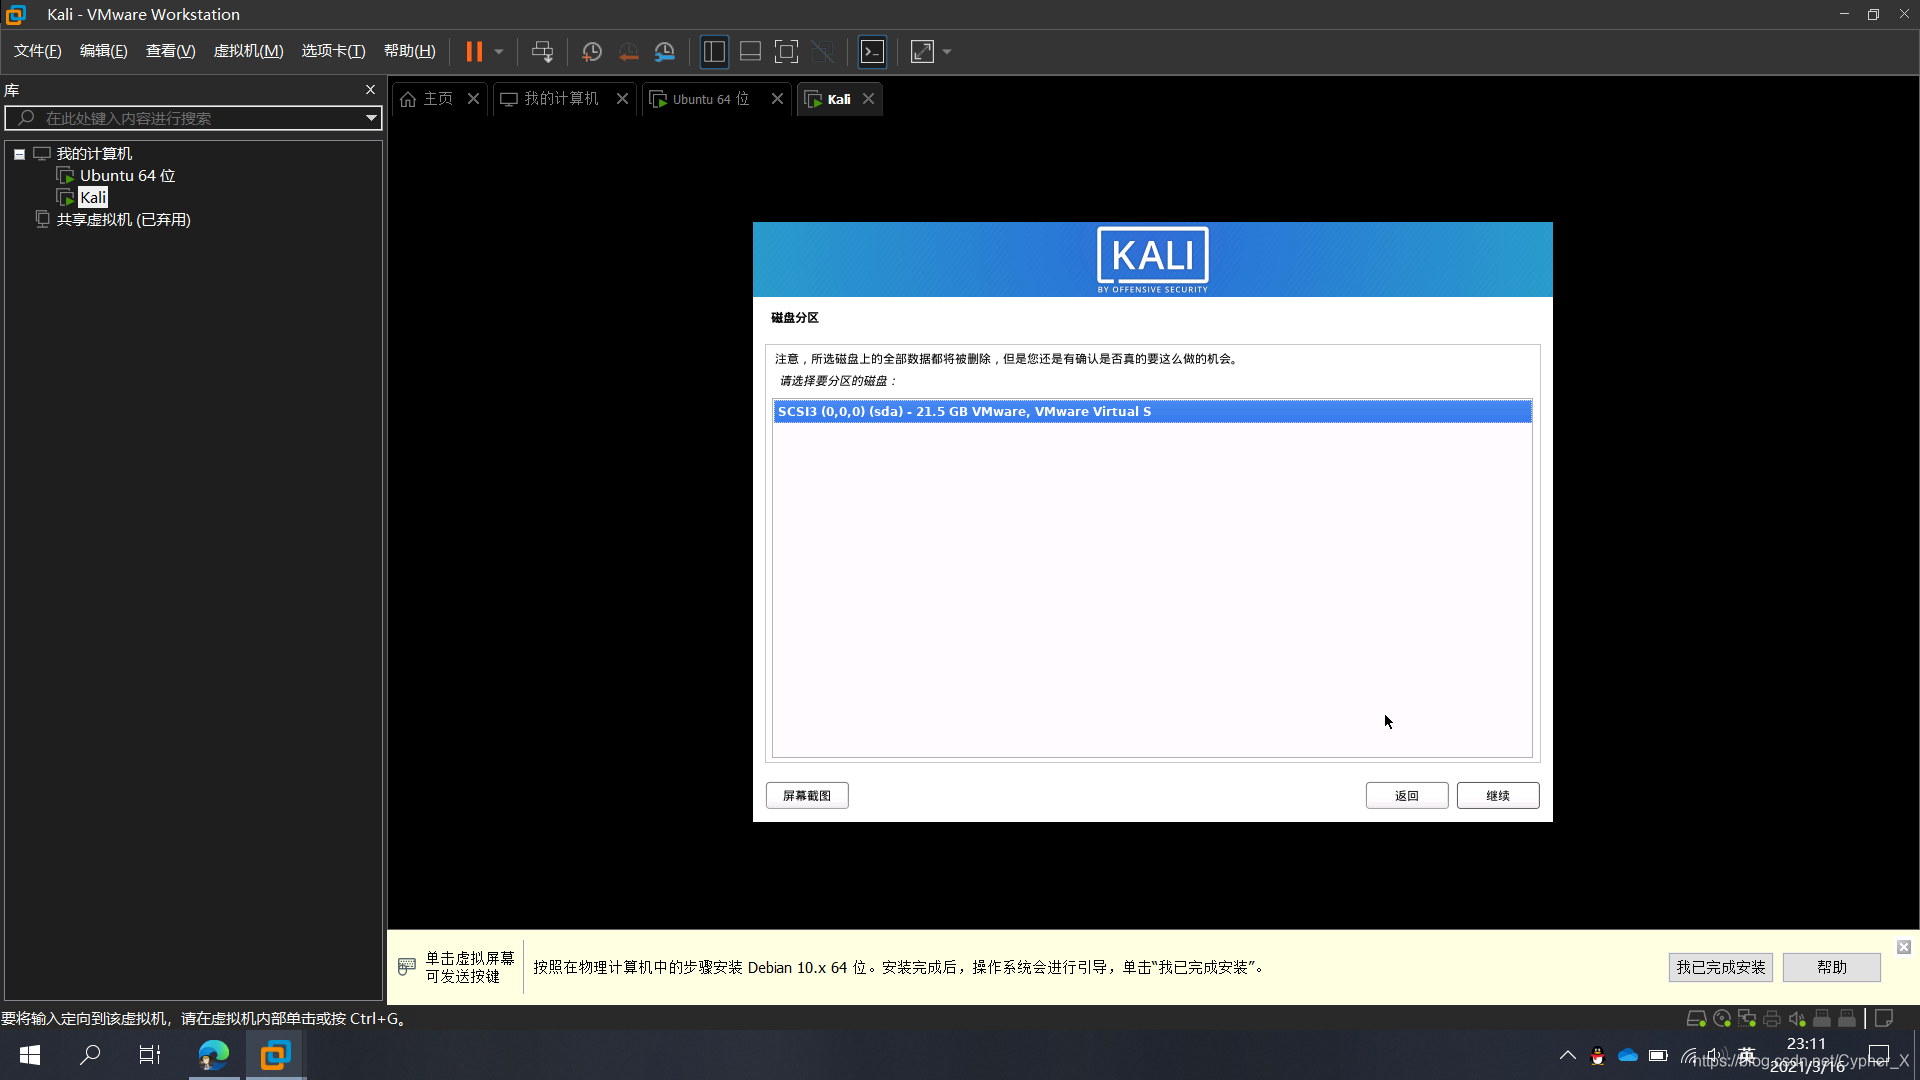Click 屏幕截图 to take screenshot

[x=807, y=795]
